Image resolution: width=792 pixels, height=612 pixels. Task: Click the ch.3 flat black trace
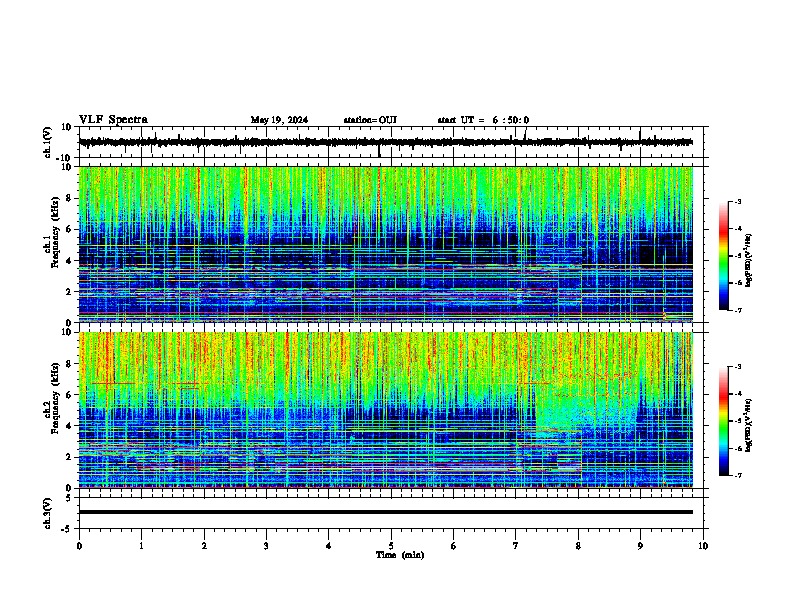click(x=386, y=512)
